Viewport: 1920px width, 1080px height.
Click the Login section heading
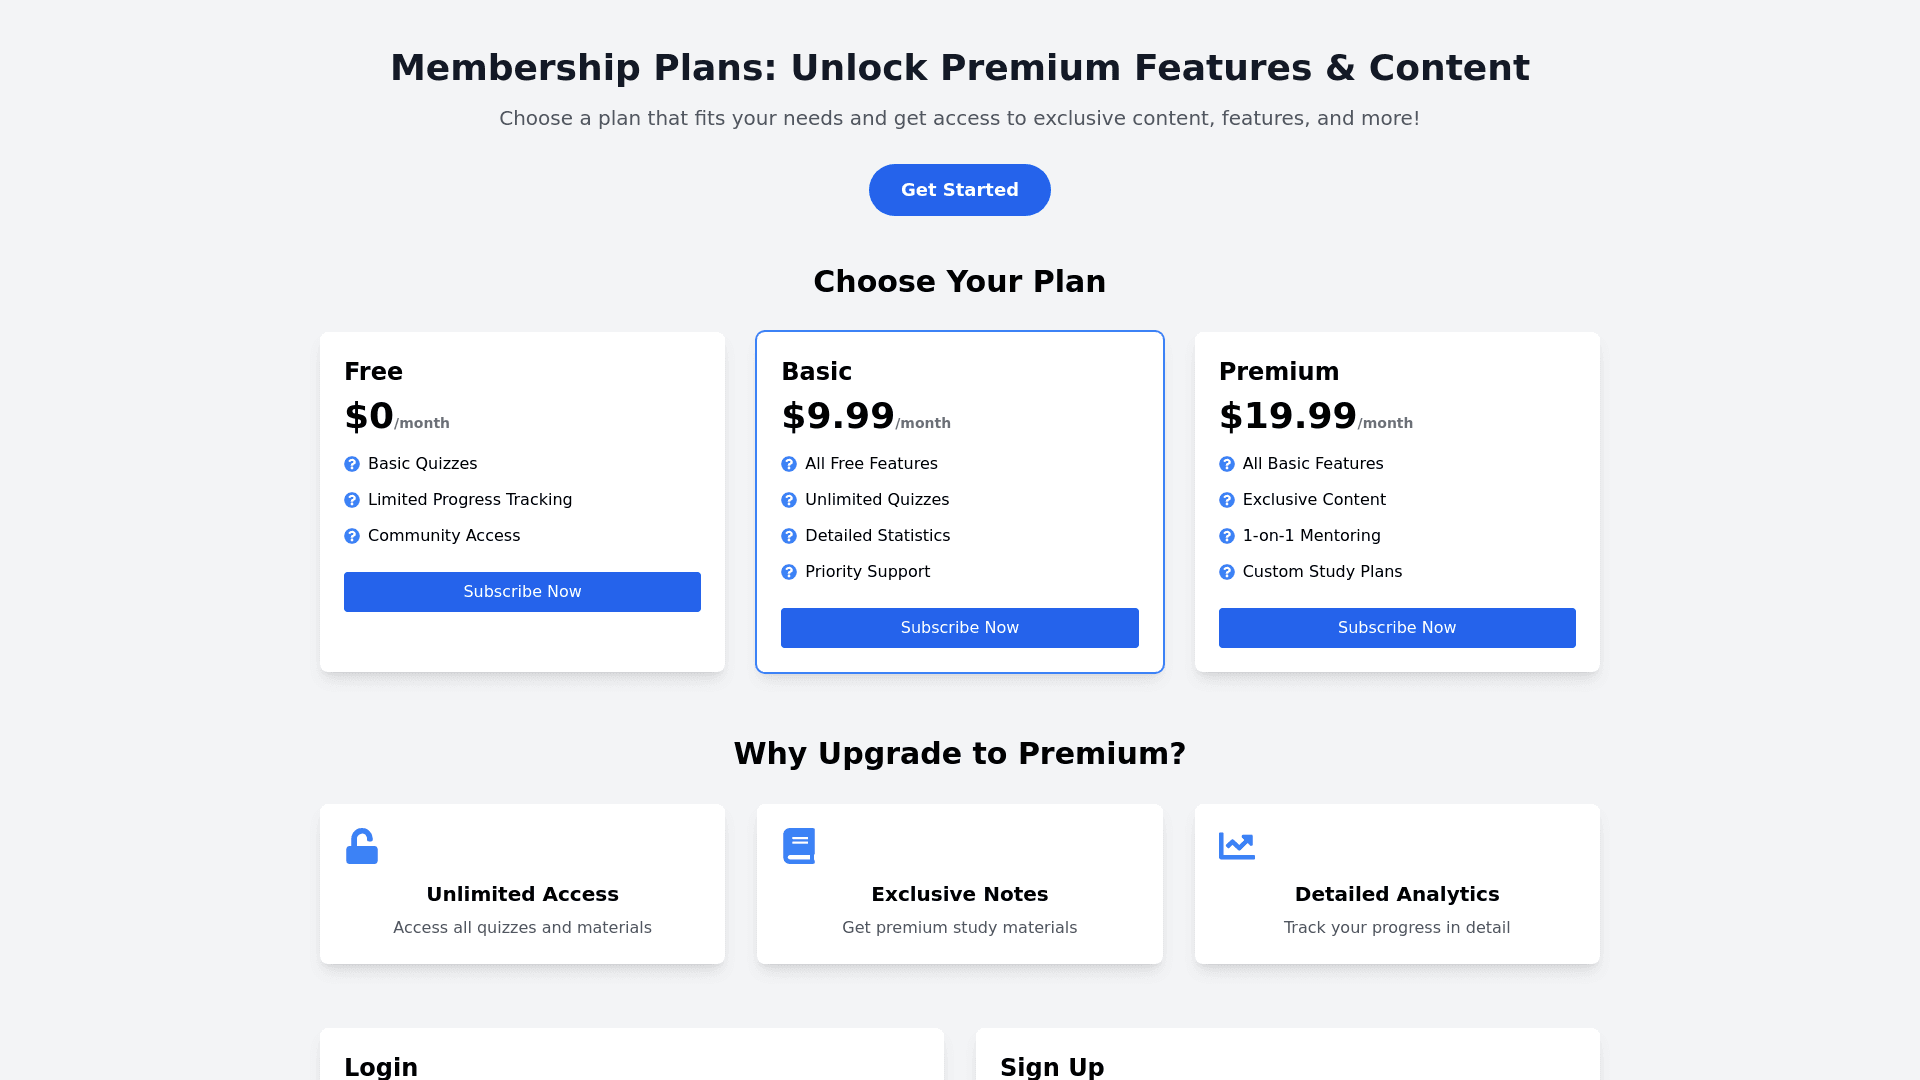(x=381, y=1067)
